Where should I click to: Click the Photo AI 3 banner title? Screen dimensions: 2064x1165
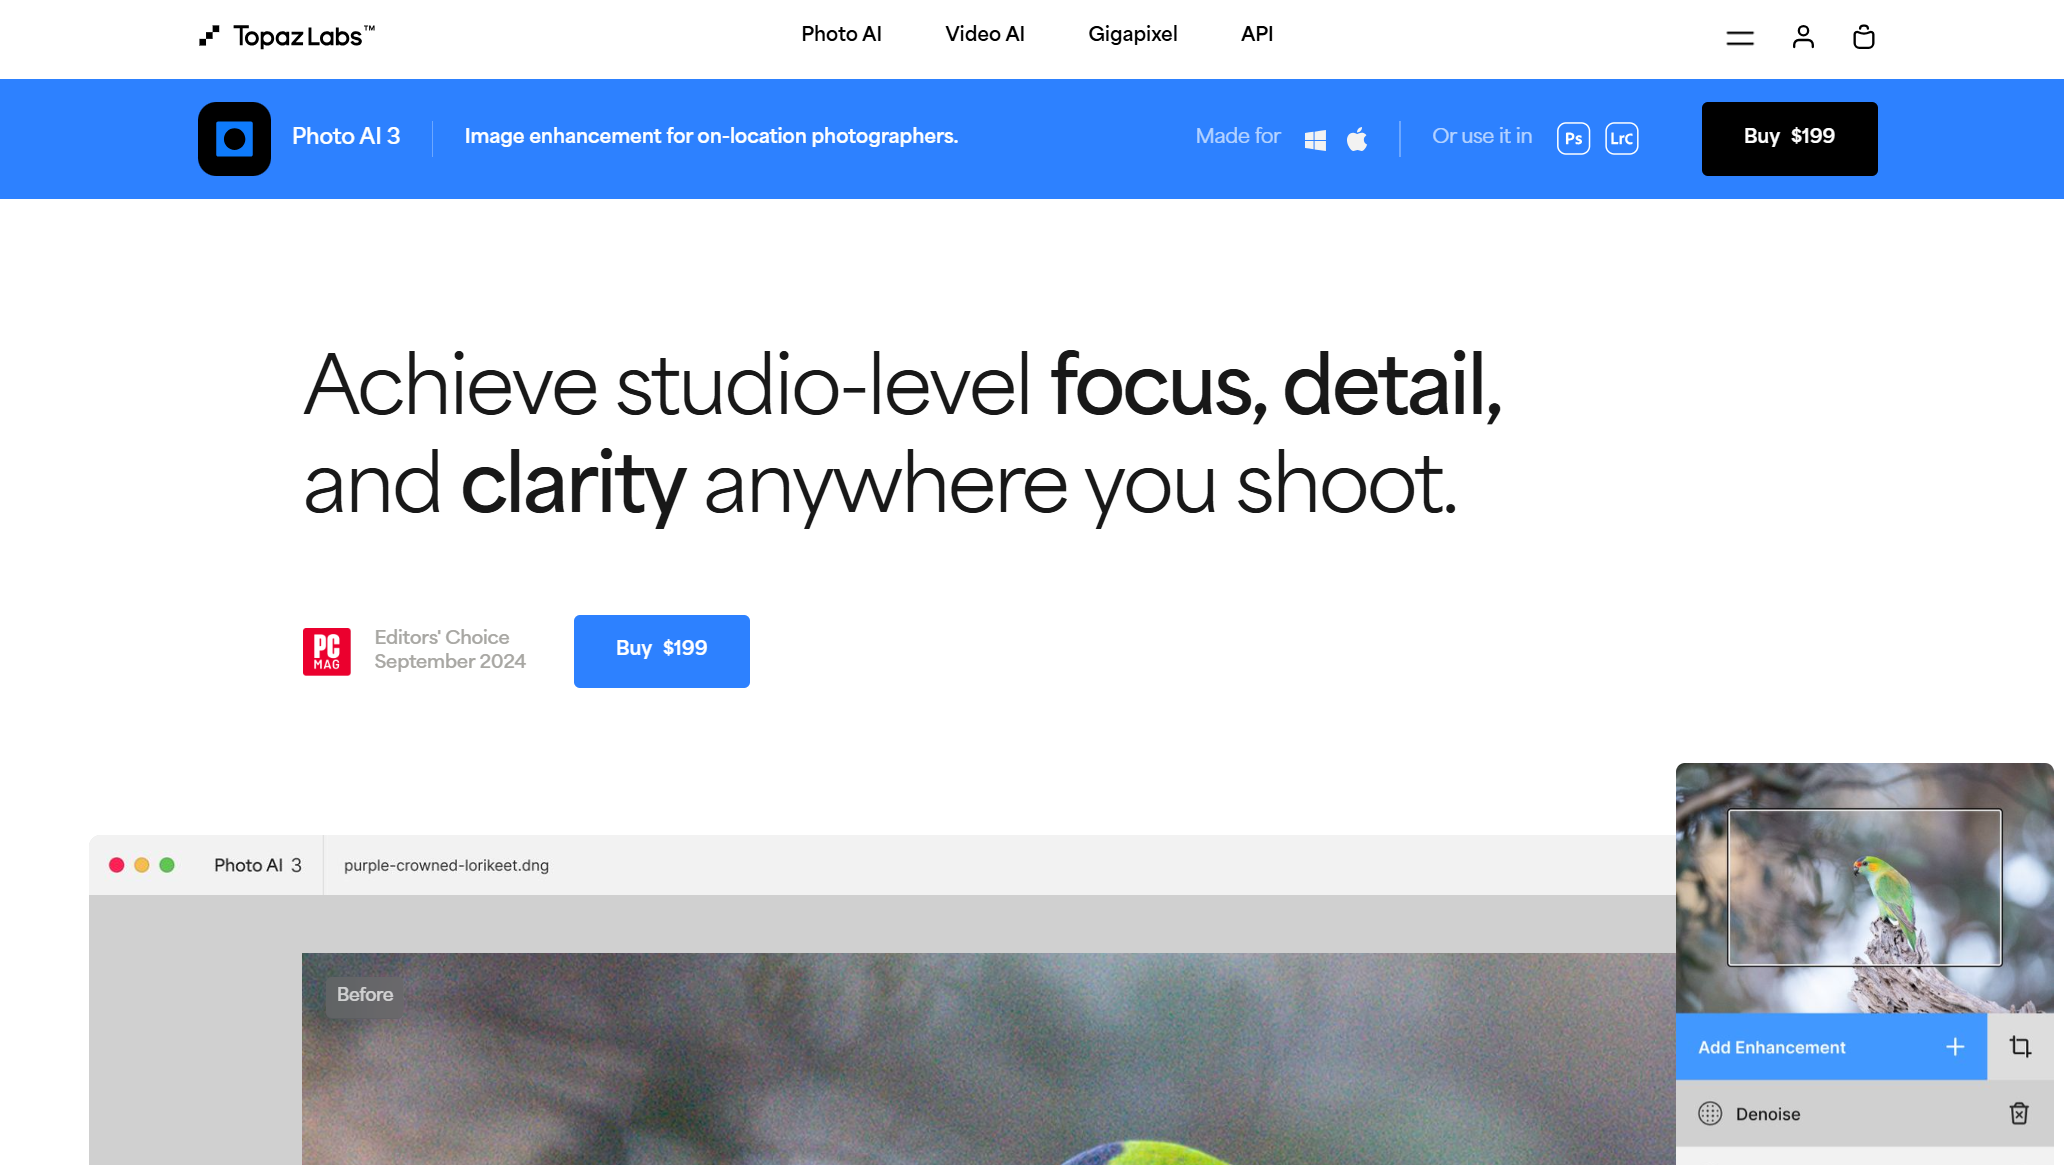pyautogui.click(x=346, y=136)
